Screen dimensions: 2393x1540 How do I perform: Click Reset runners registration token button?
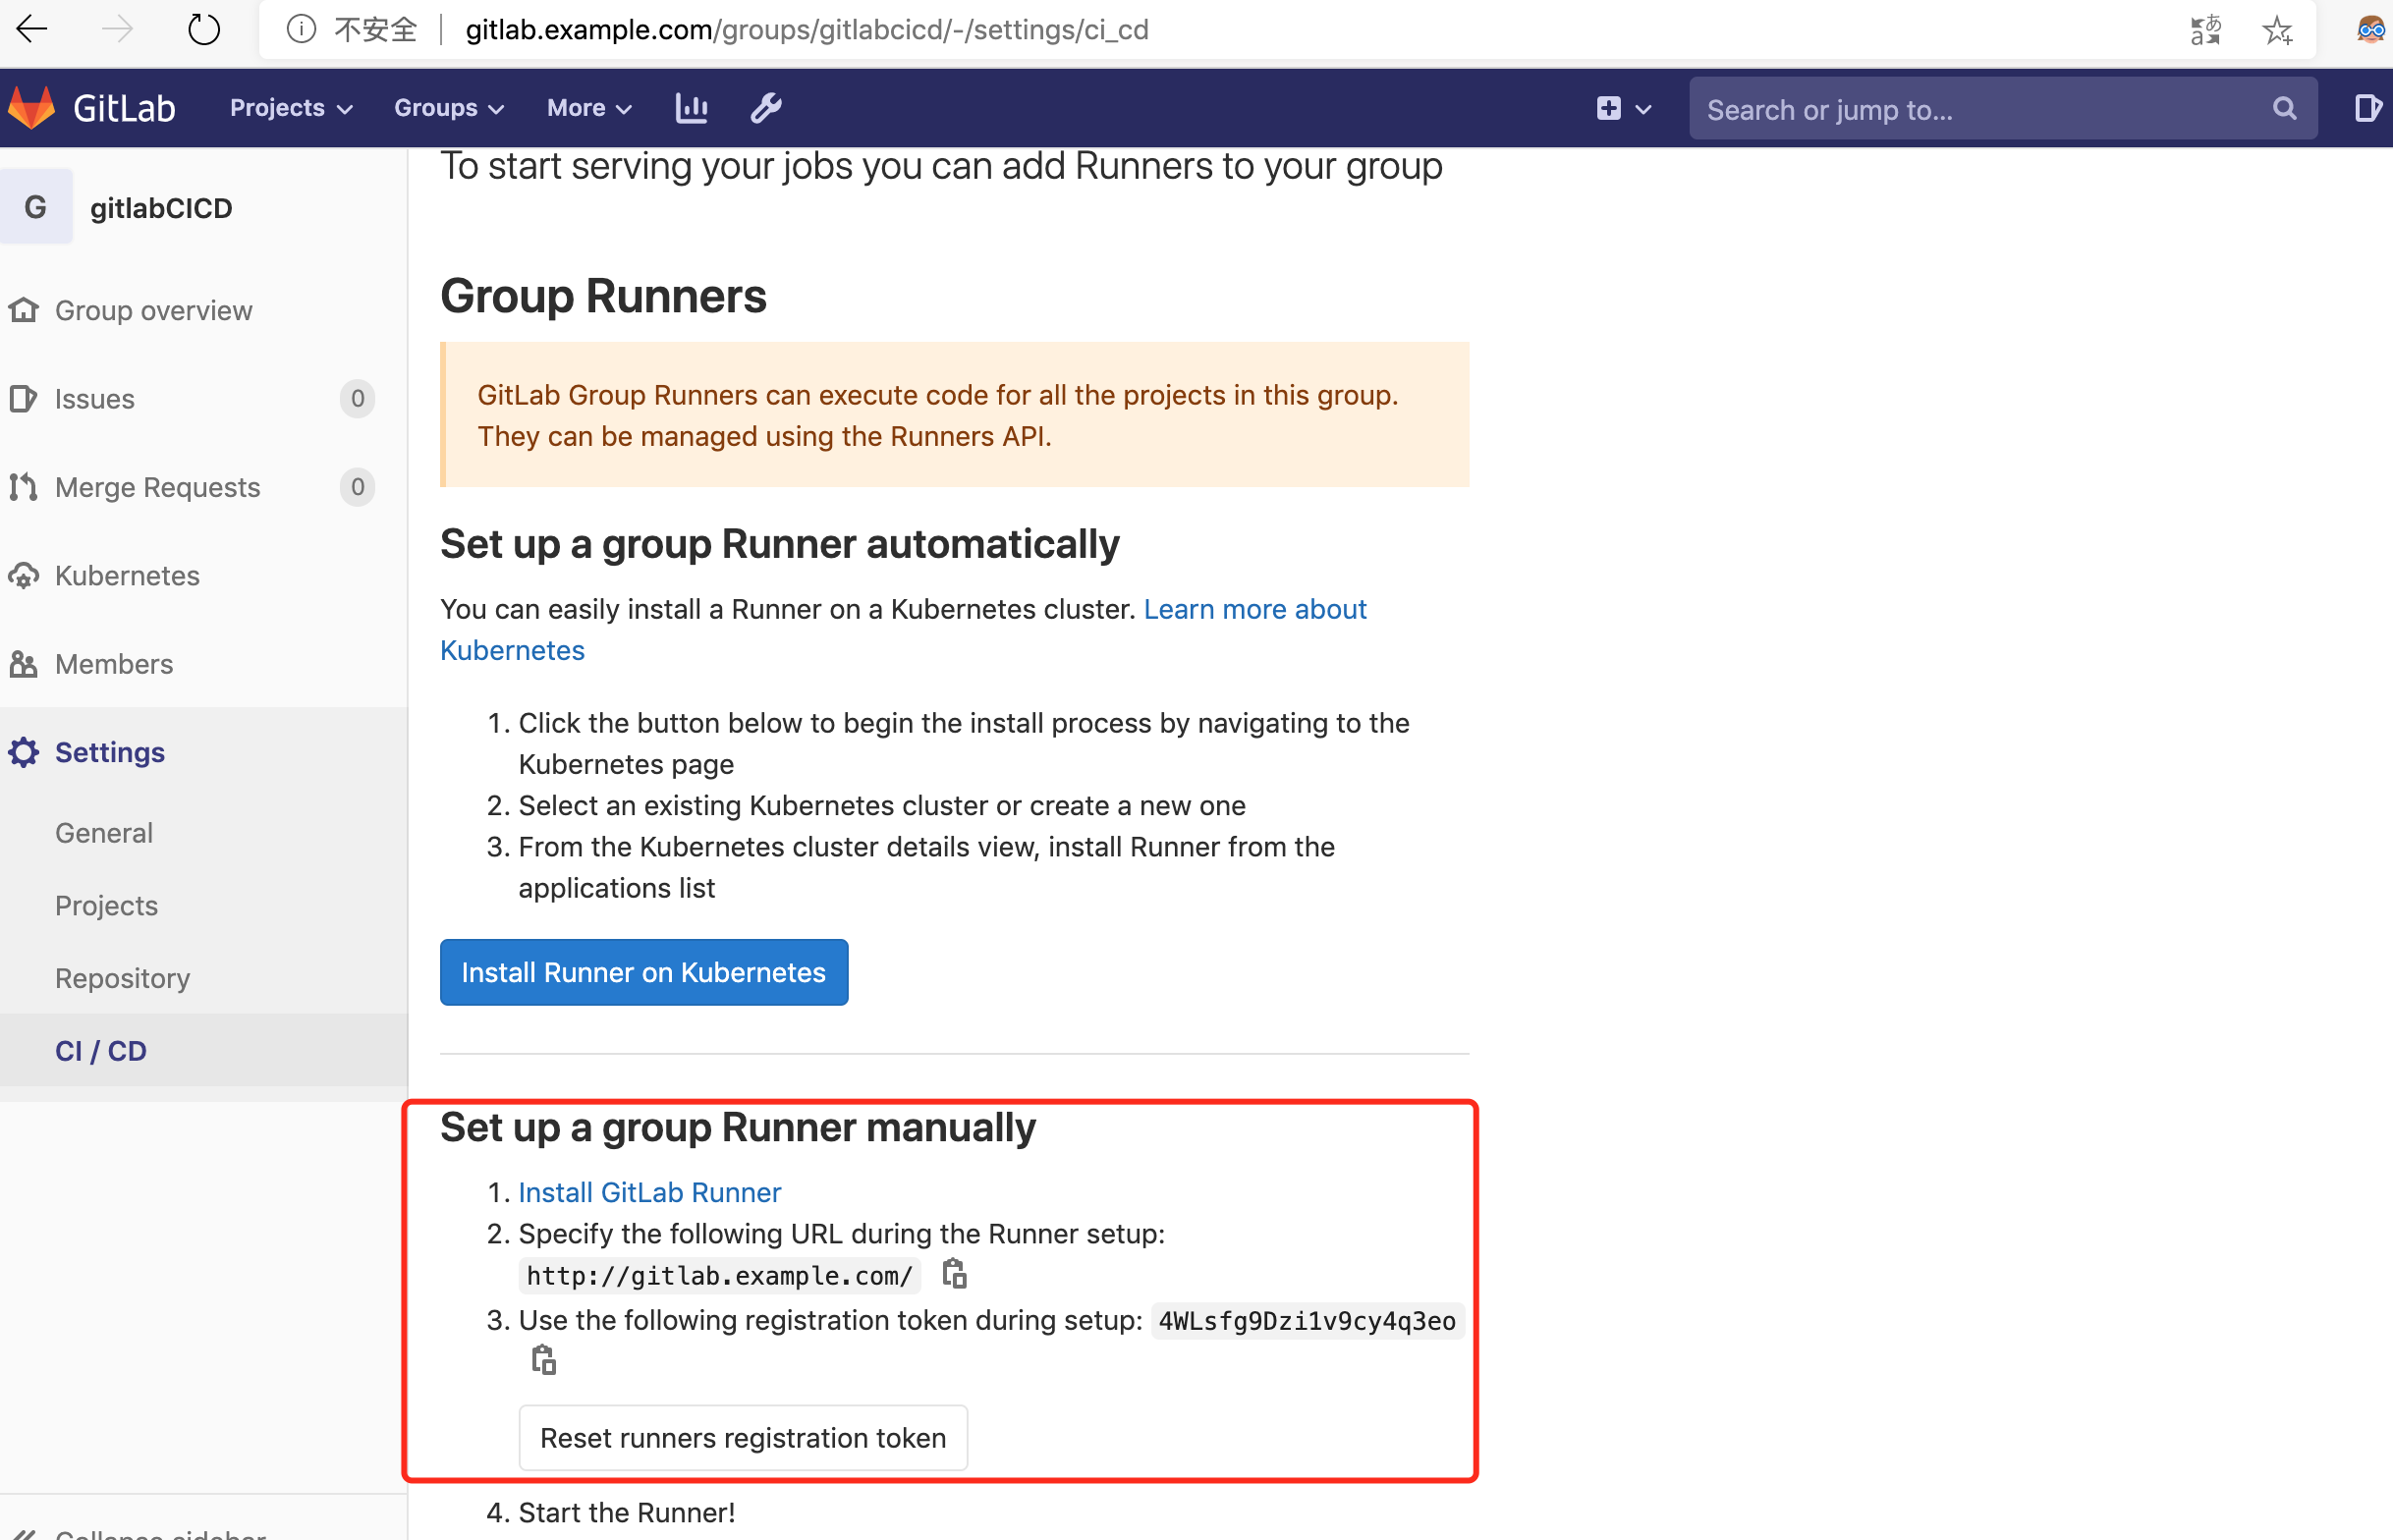tap(743, 1438)
